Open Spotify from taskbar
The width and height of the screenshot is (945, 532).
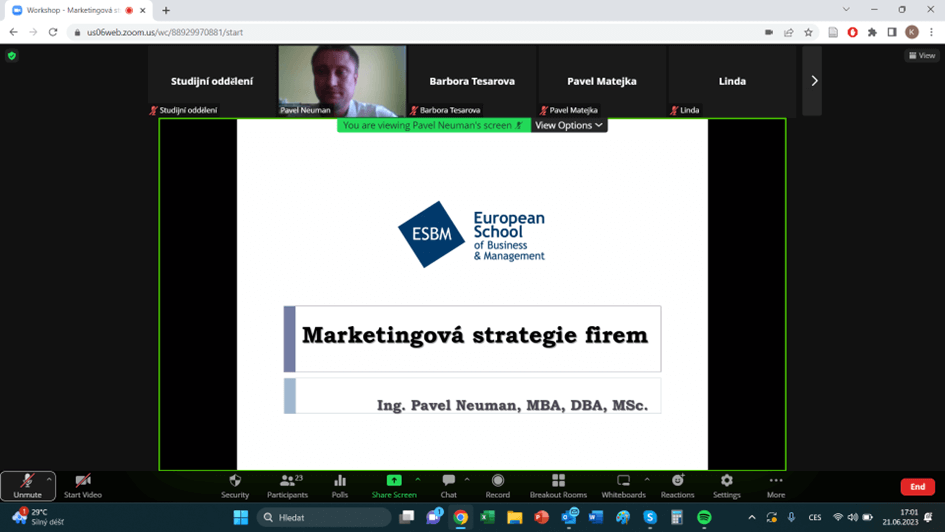[x=704, y=517]
